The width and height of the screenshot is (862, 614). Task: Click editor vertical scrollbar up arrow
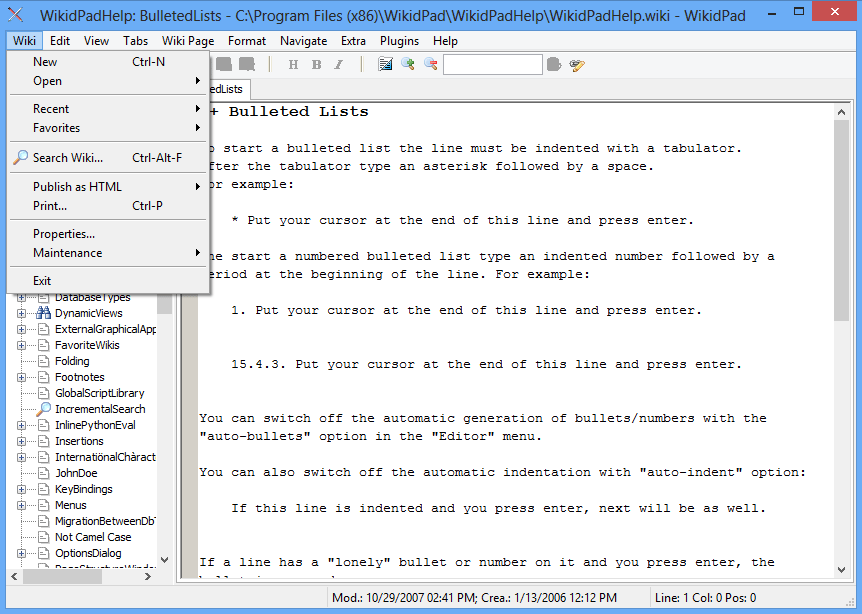pos(841,112)
